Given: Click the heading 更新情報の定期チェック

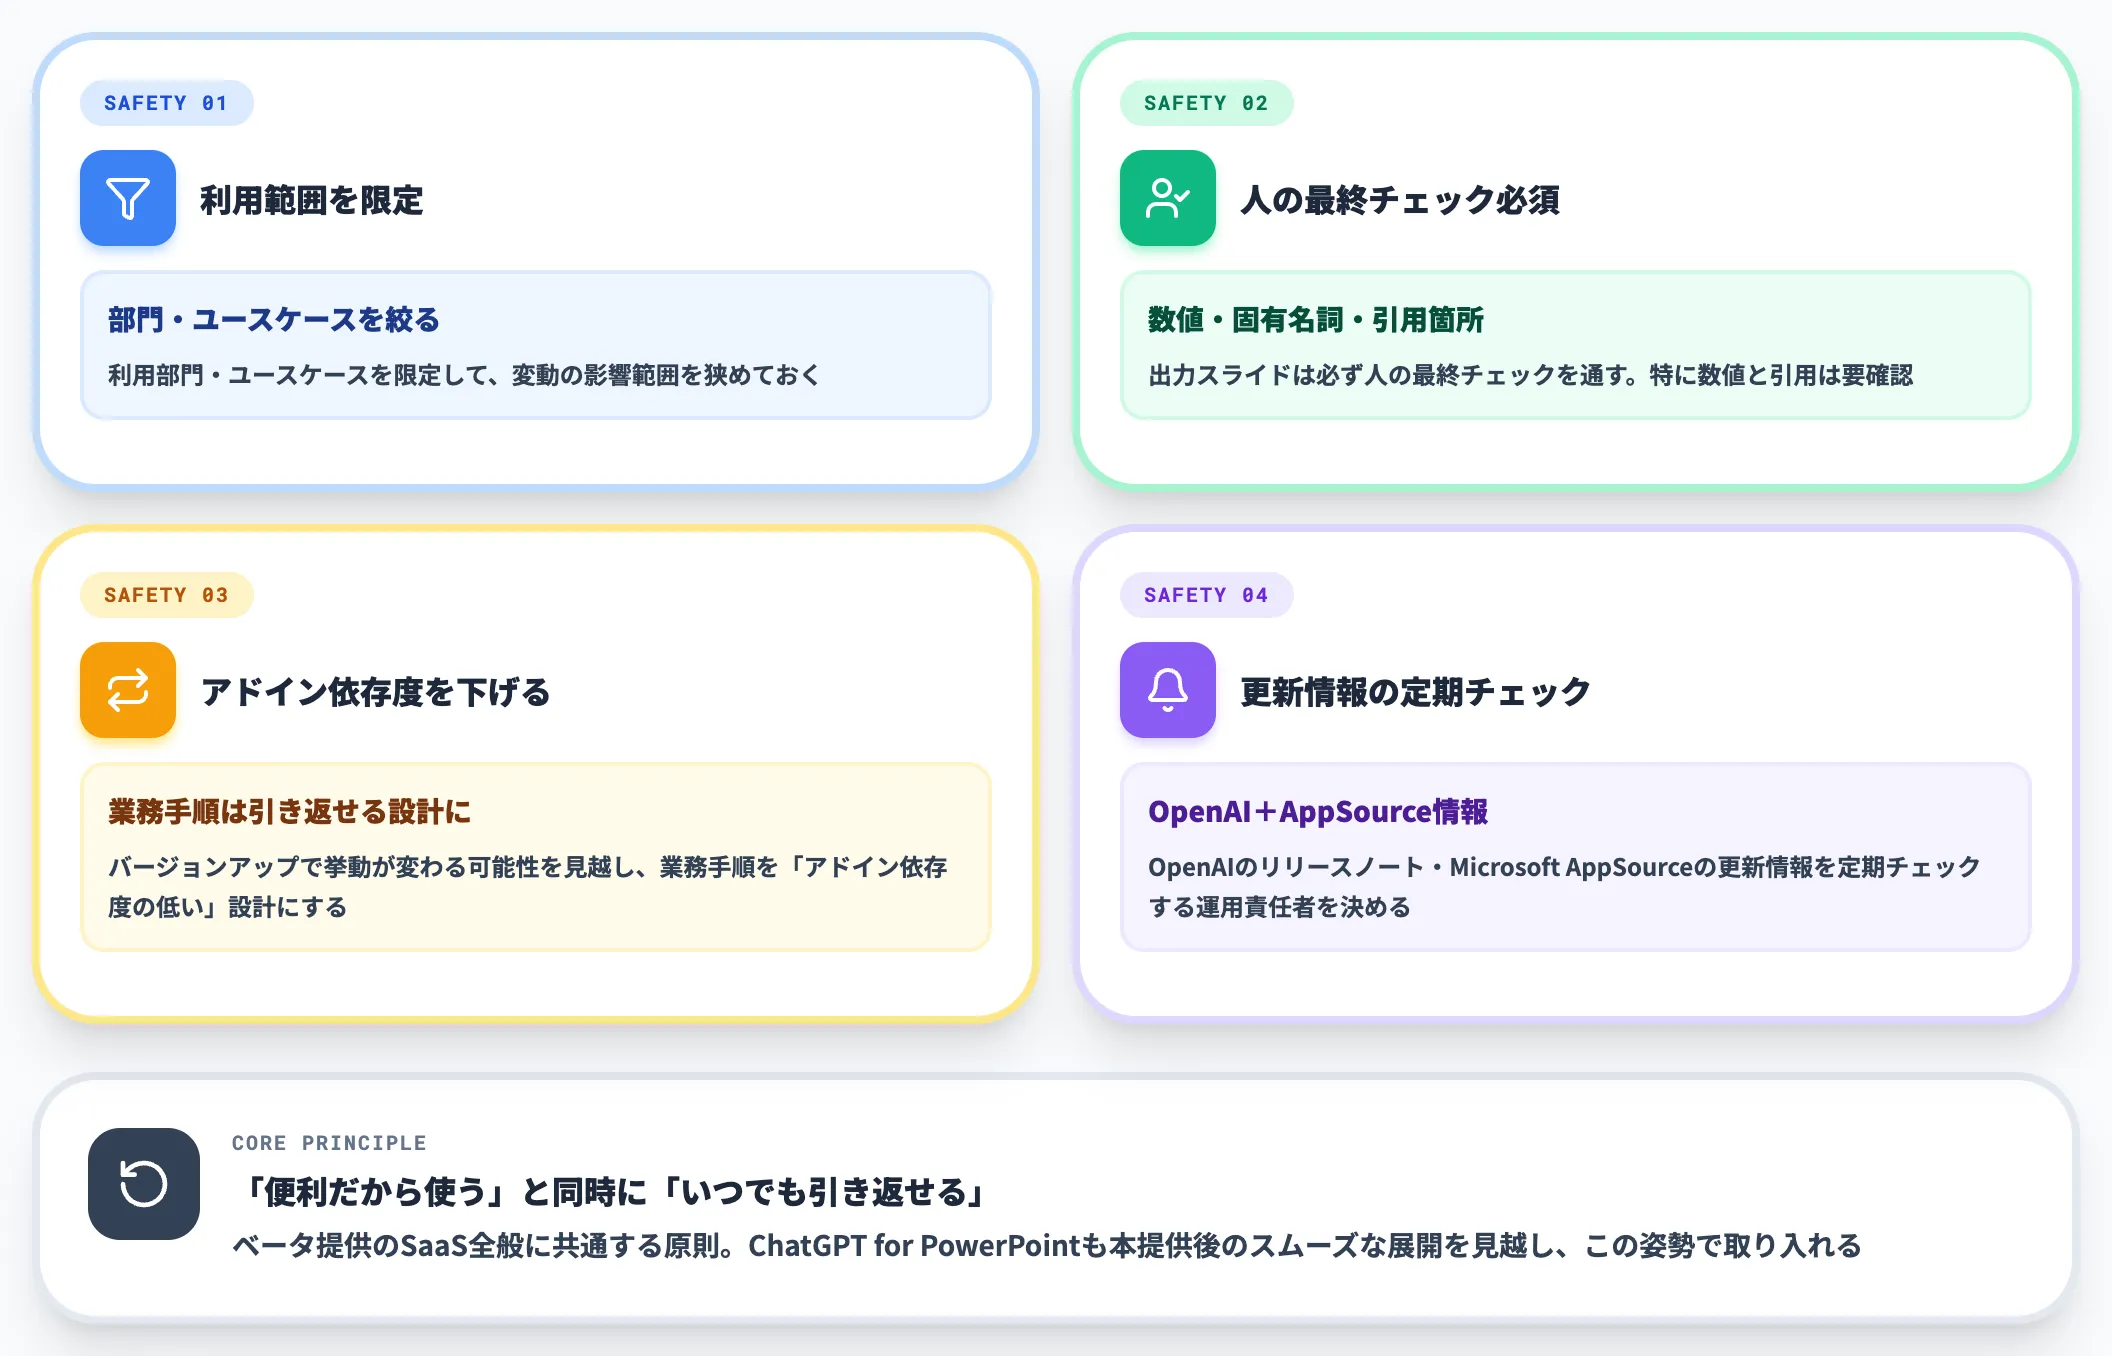Looking at the screenshot, I should pos(1415,692).
